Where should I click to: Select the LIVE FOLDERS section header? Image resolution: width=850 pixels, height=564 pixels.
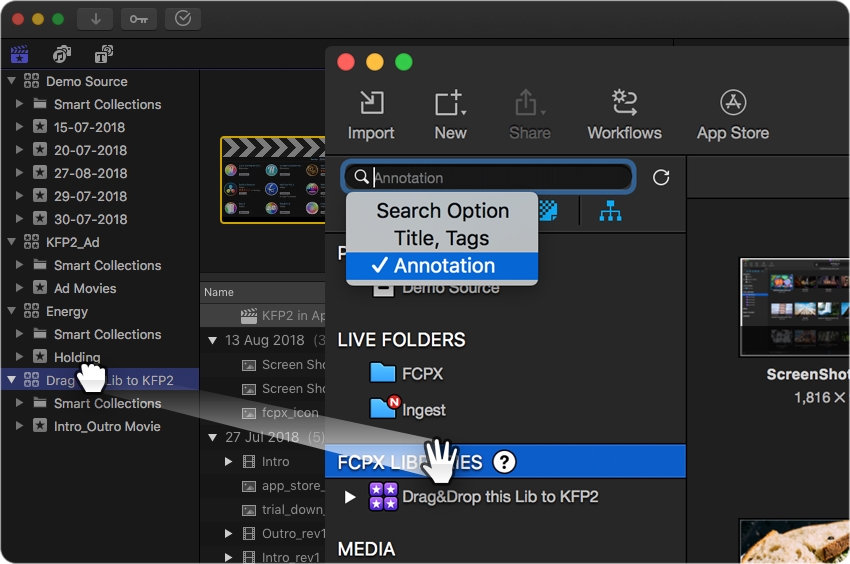coord(401,339)
